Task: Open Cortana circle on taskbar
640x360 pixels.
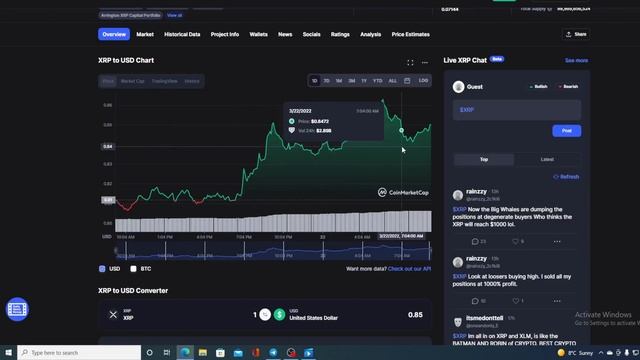Action: [149, 352]
